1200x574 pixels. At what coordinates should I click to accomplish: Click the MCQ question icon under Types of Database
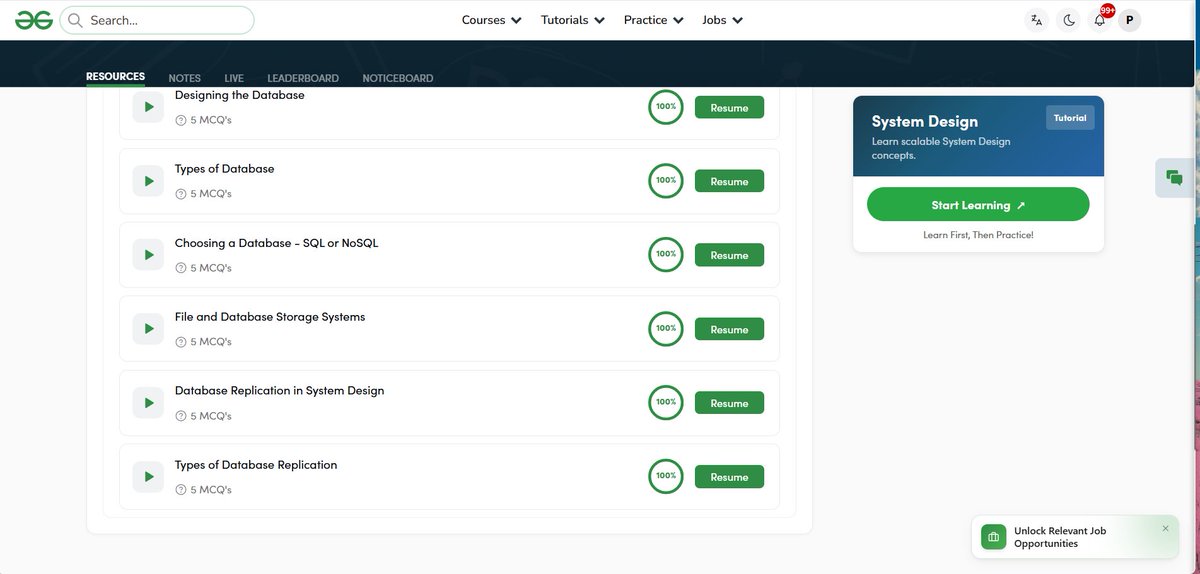181,194
